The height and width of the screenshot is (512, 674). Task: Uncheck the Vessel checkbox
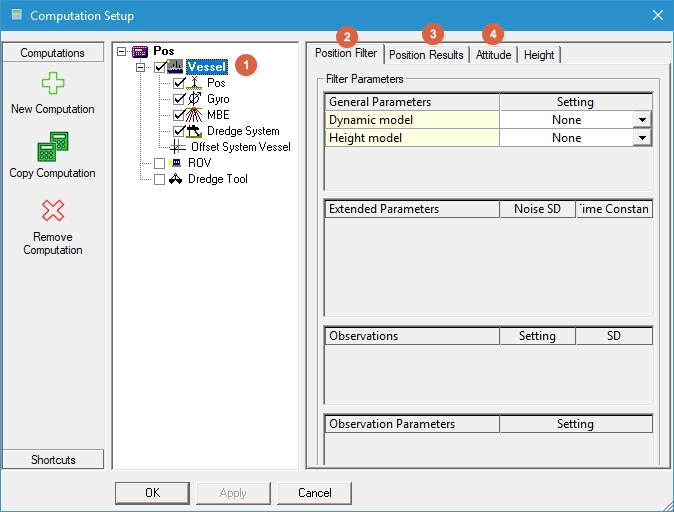pos(160,67)
